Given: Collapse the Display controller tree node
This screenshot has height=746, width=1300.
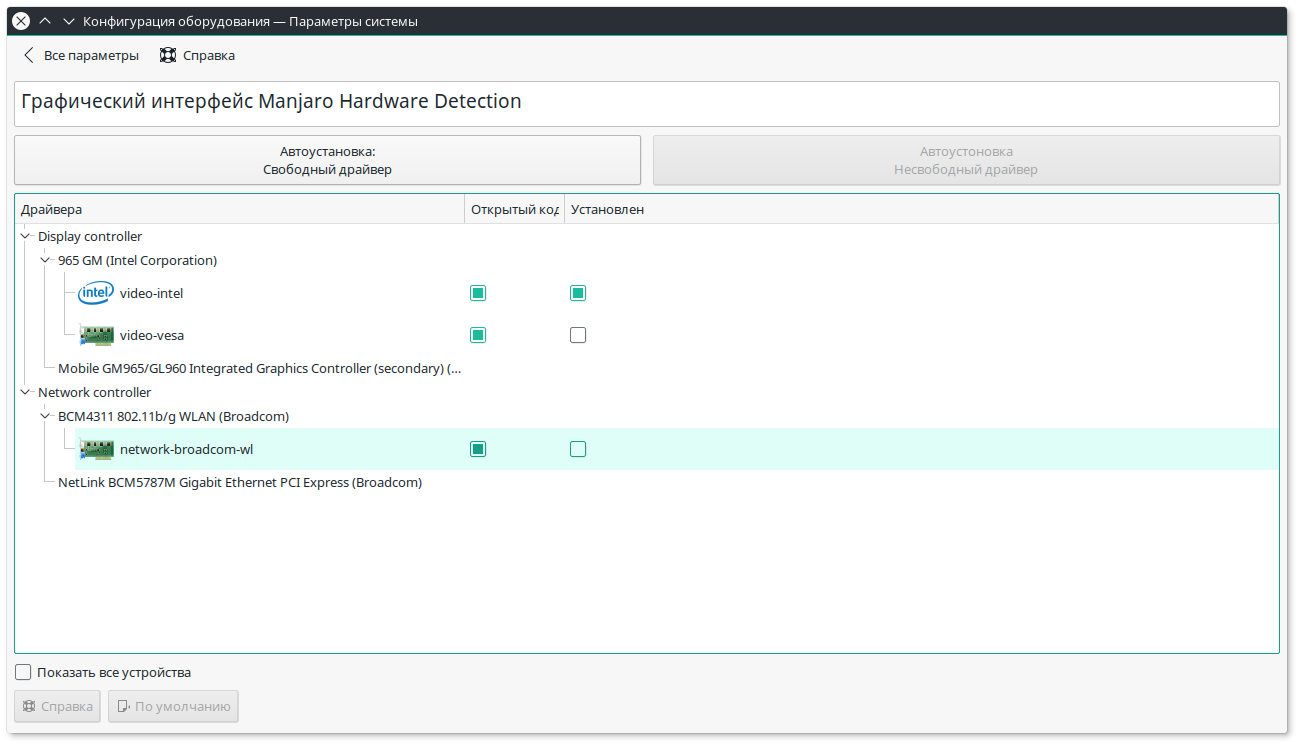Looking at the screenshot, I should point(26,236).
